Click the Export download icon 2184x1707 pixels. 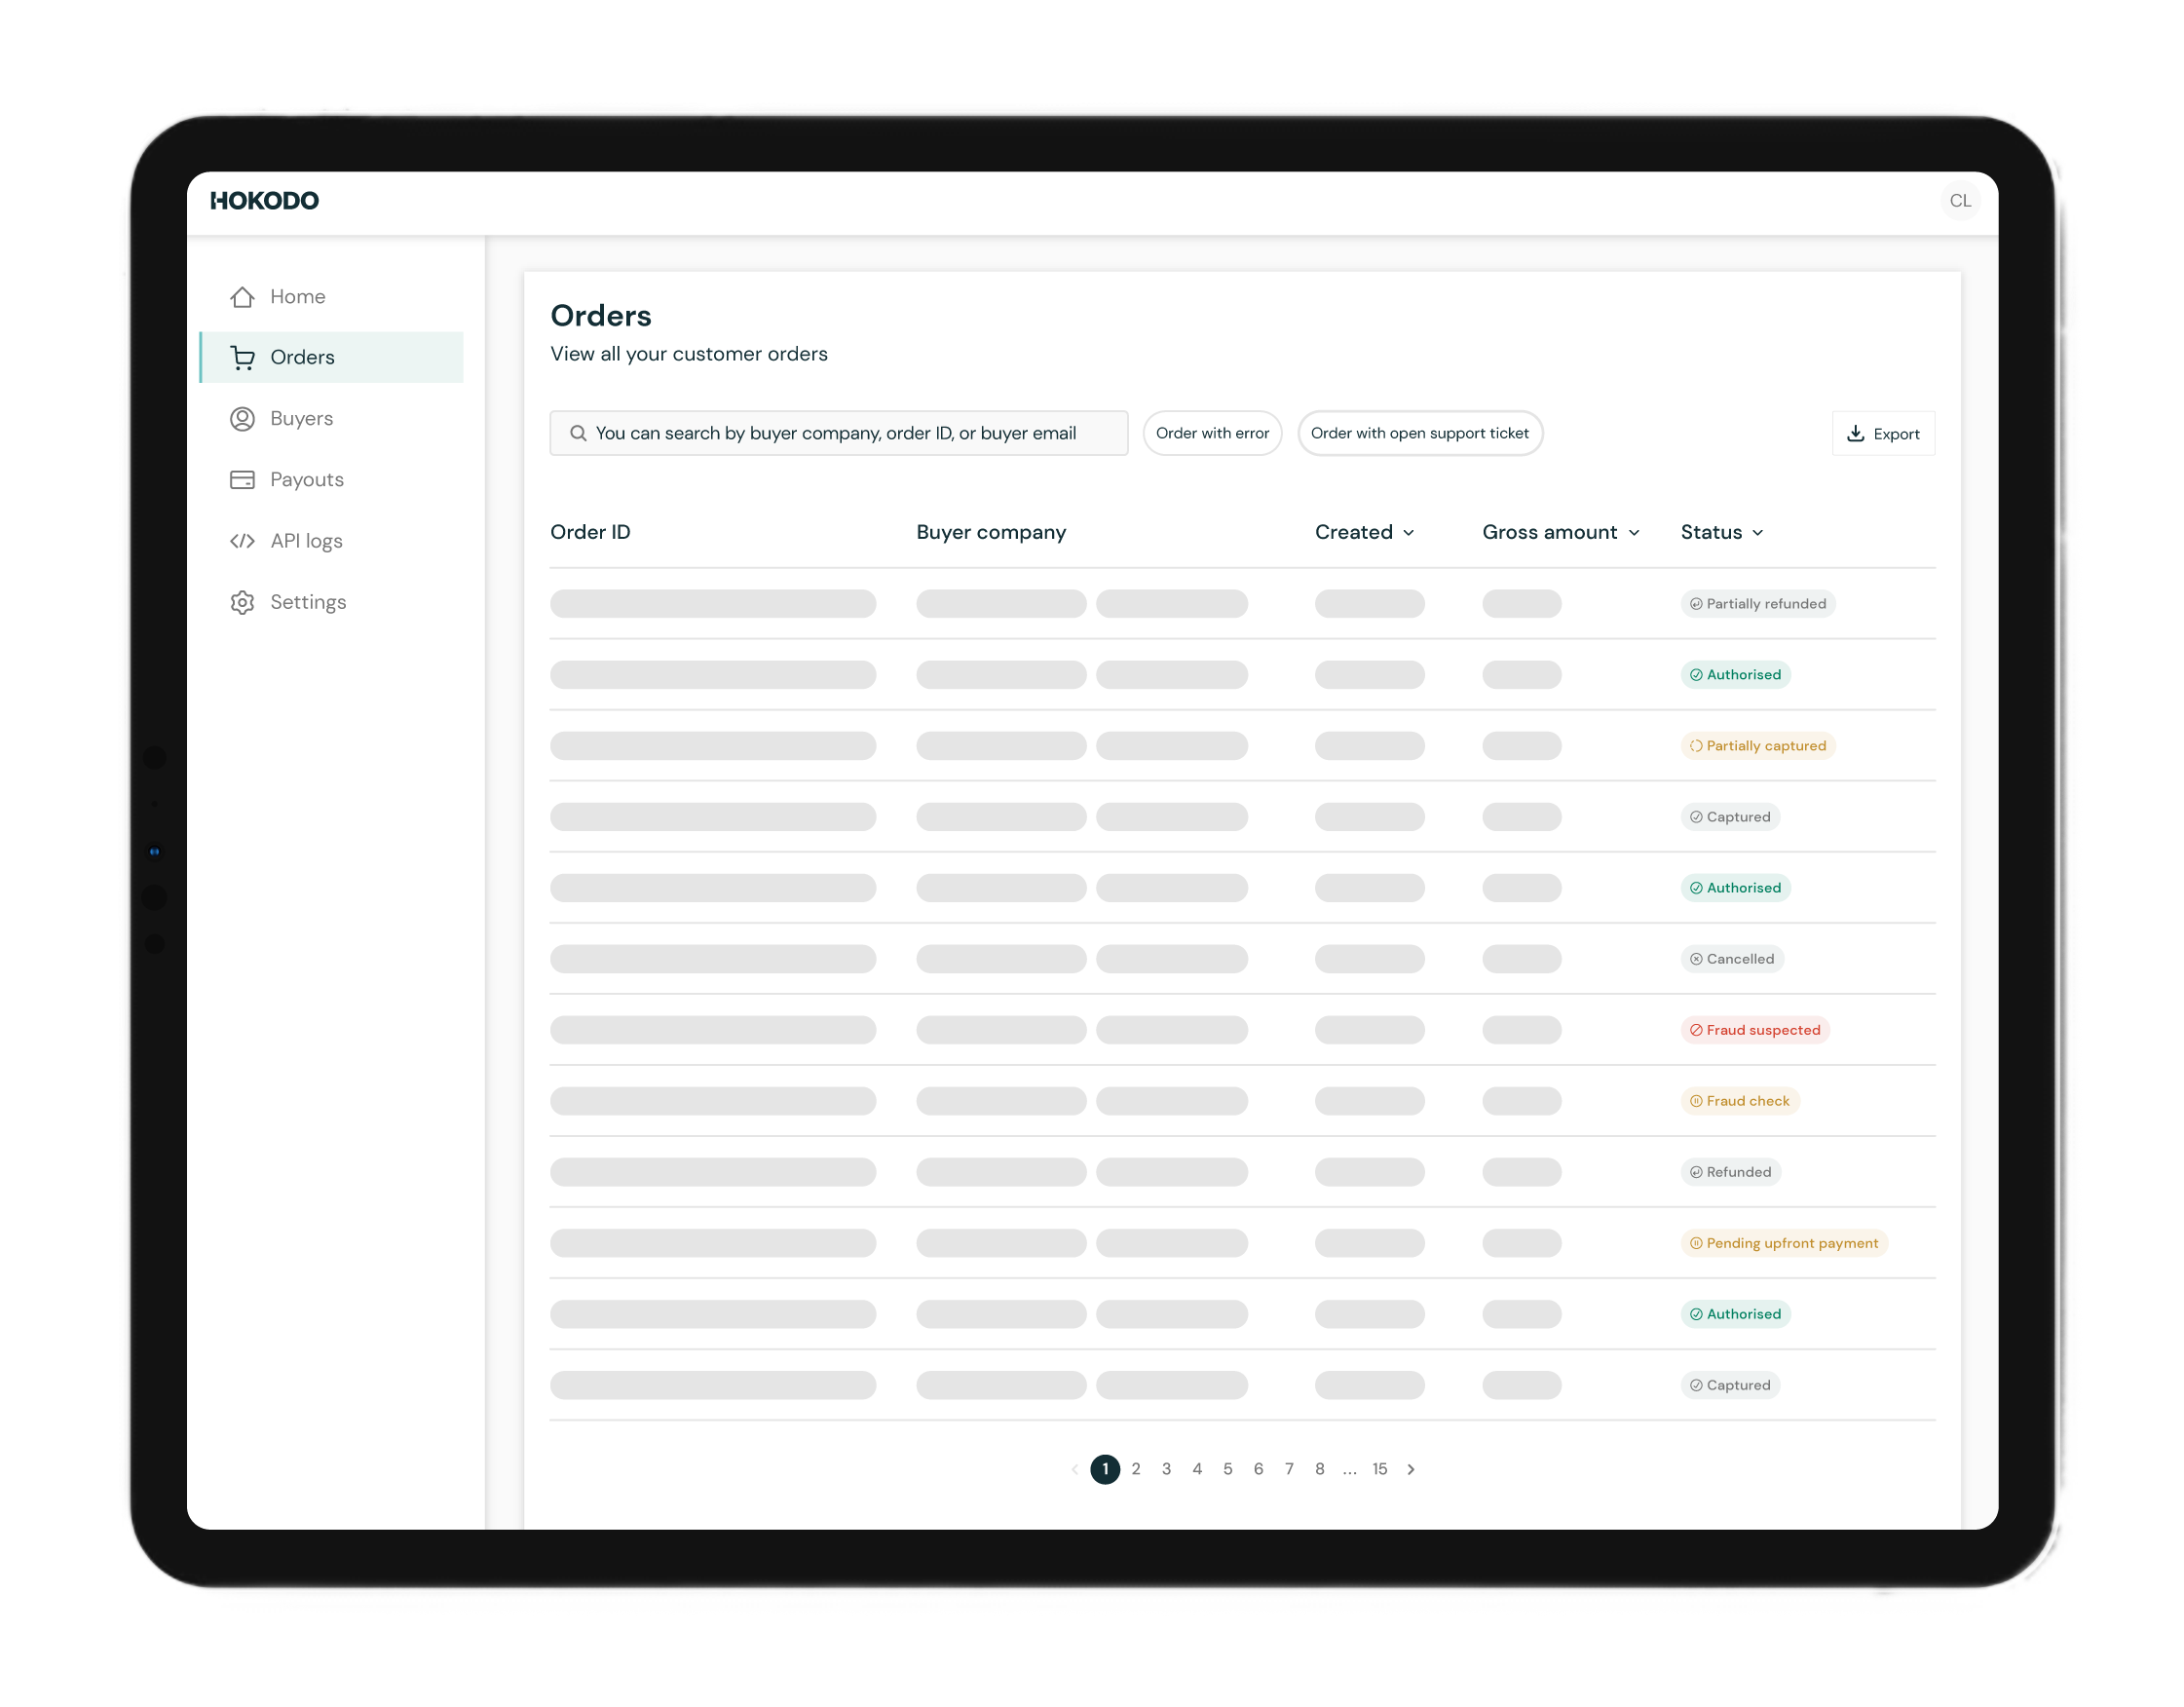[1855, 433]
